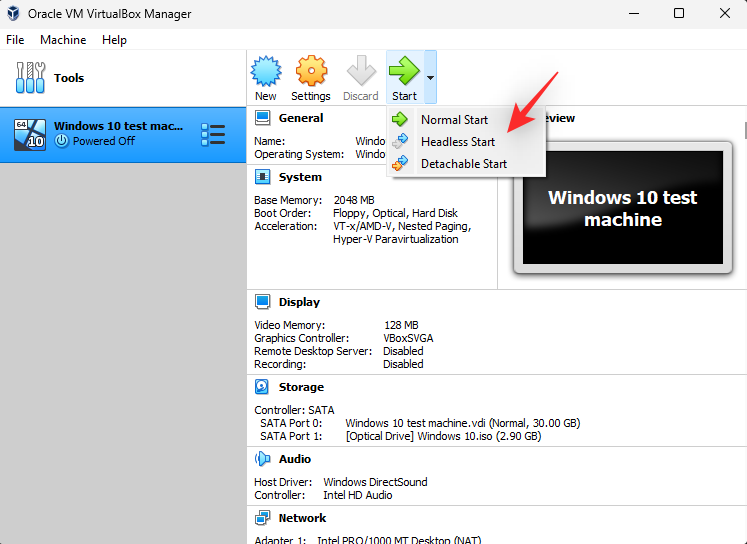Click the Display section screen icon

(262, 302)
